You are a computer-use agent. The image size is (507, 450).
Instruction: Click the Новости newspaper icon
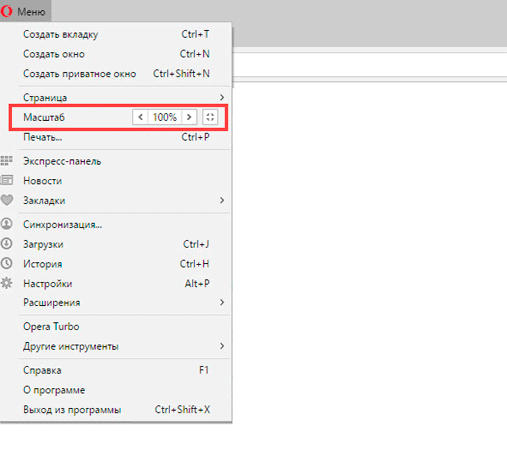[7, 180]
